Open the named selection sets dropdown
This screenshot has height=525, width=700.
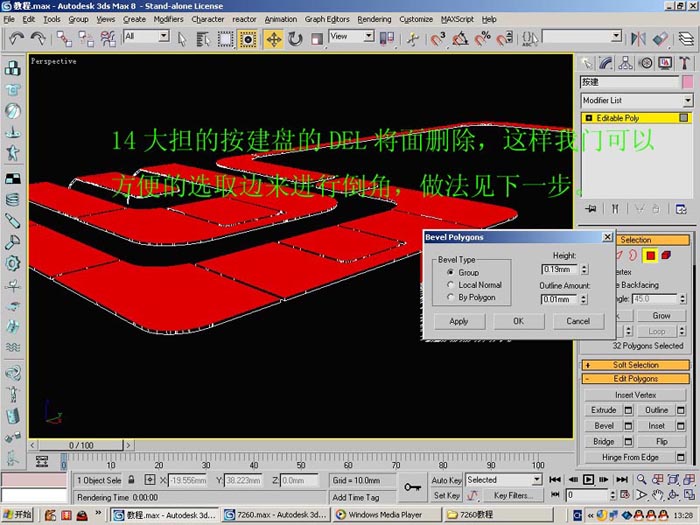[x=616, y=36]
